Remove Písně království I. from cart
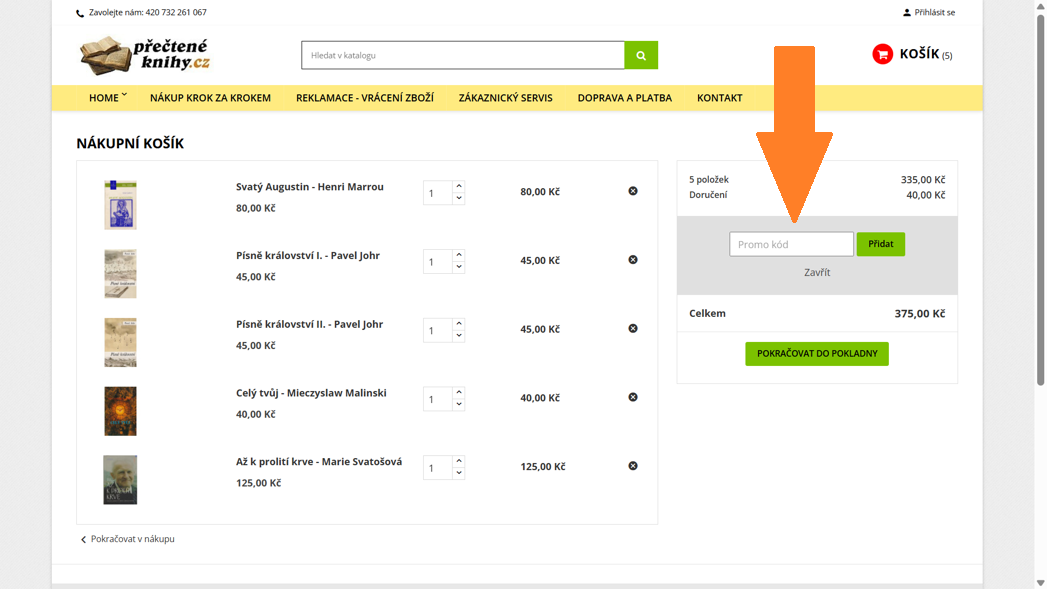The width and height of the screenshot is (1047, 589). click(x=633, y=260)
